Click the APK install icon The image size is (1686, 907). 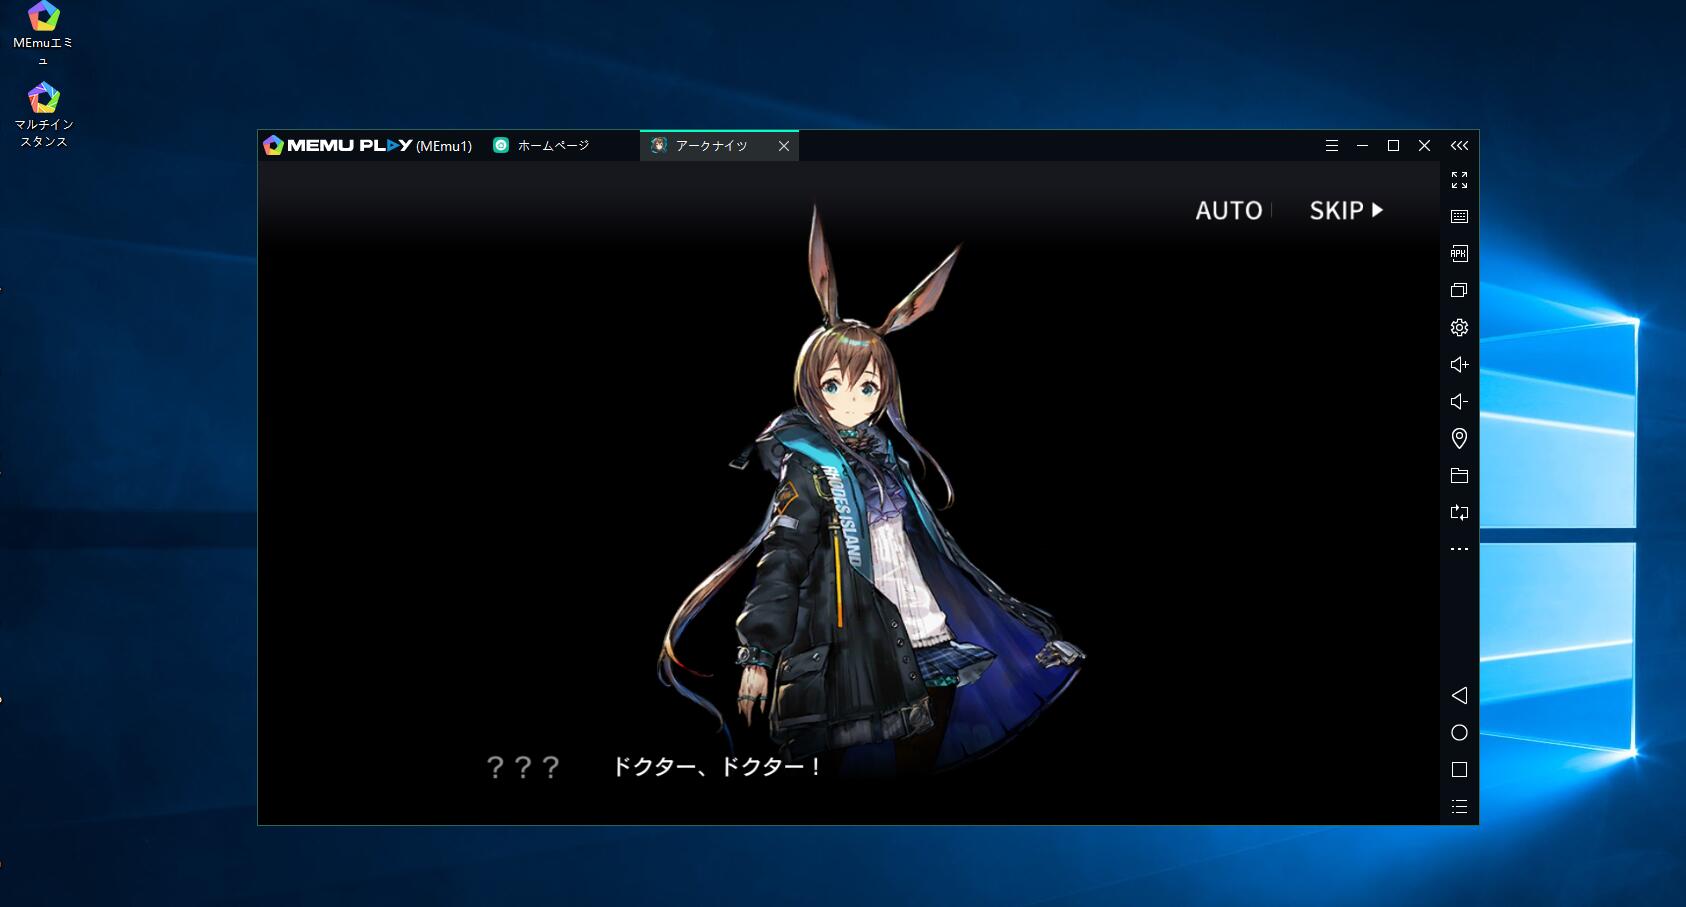(1459, 254)
